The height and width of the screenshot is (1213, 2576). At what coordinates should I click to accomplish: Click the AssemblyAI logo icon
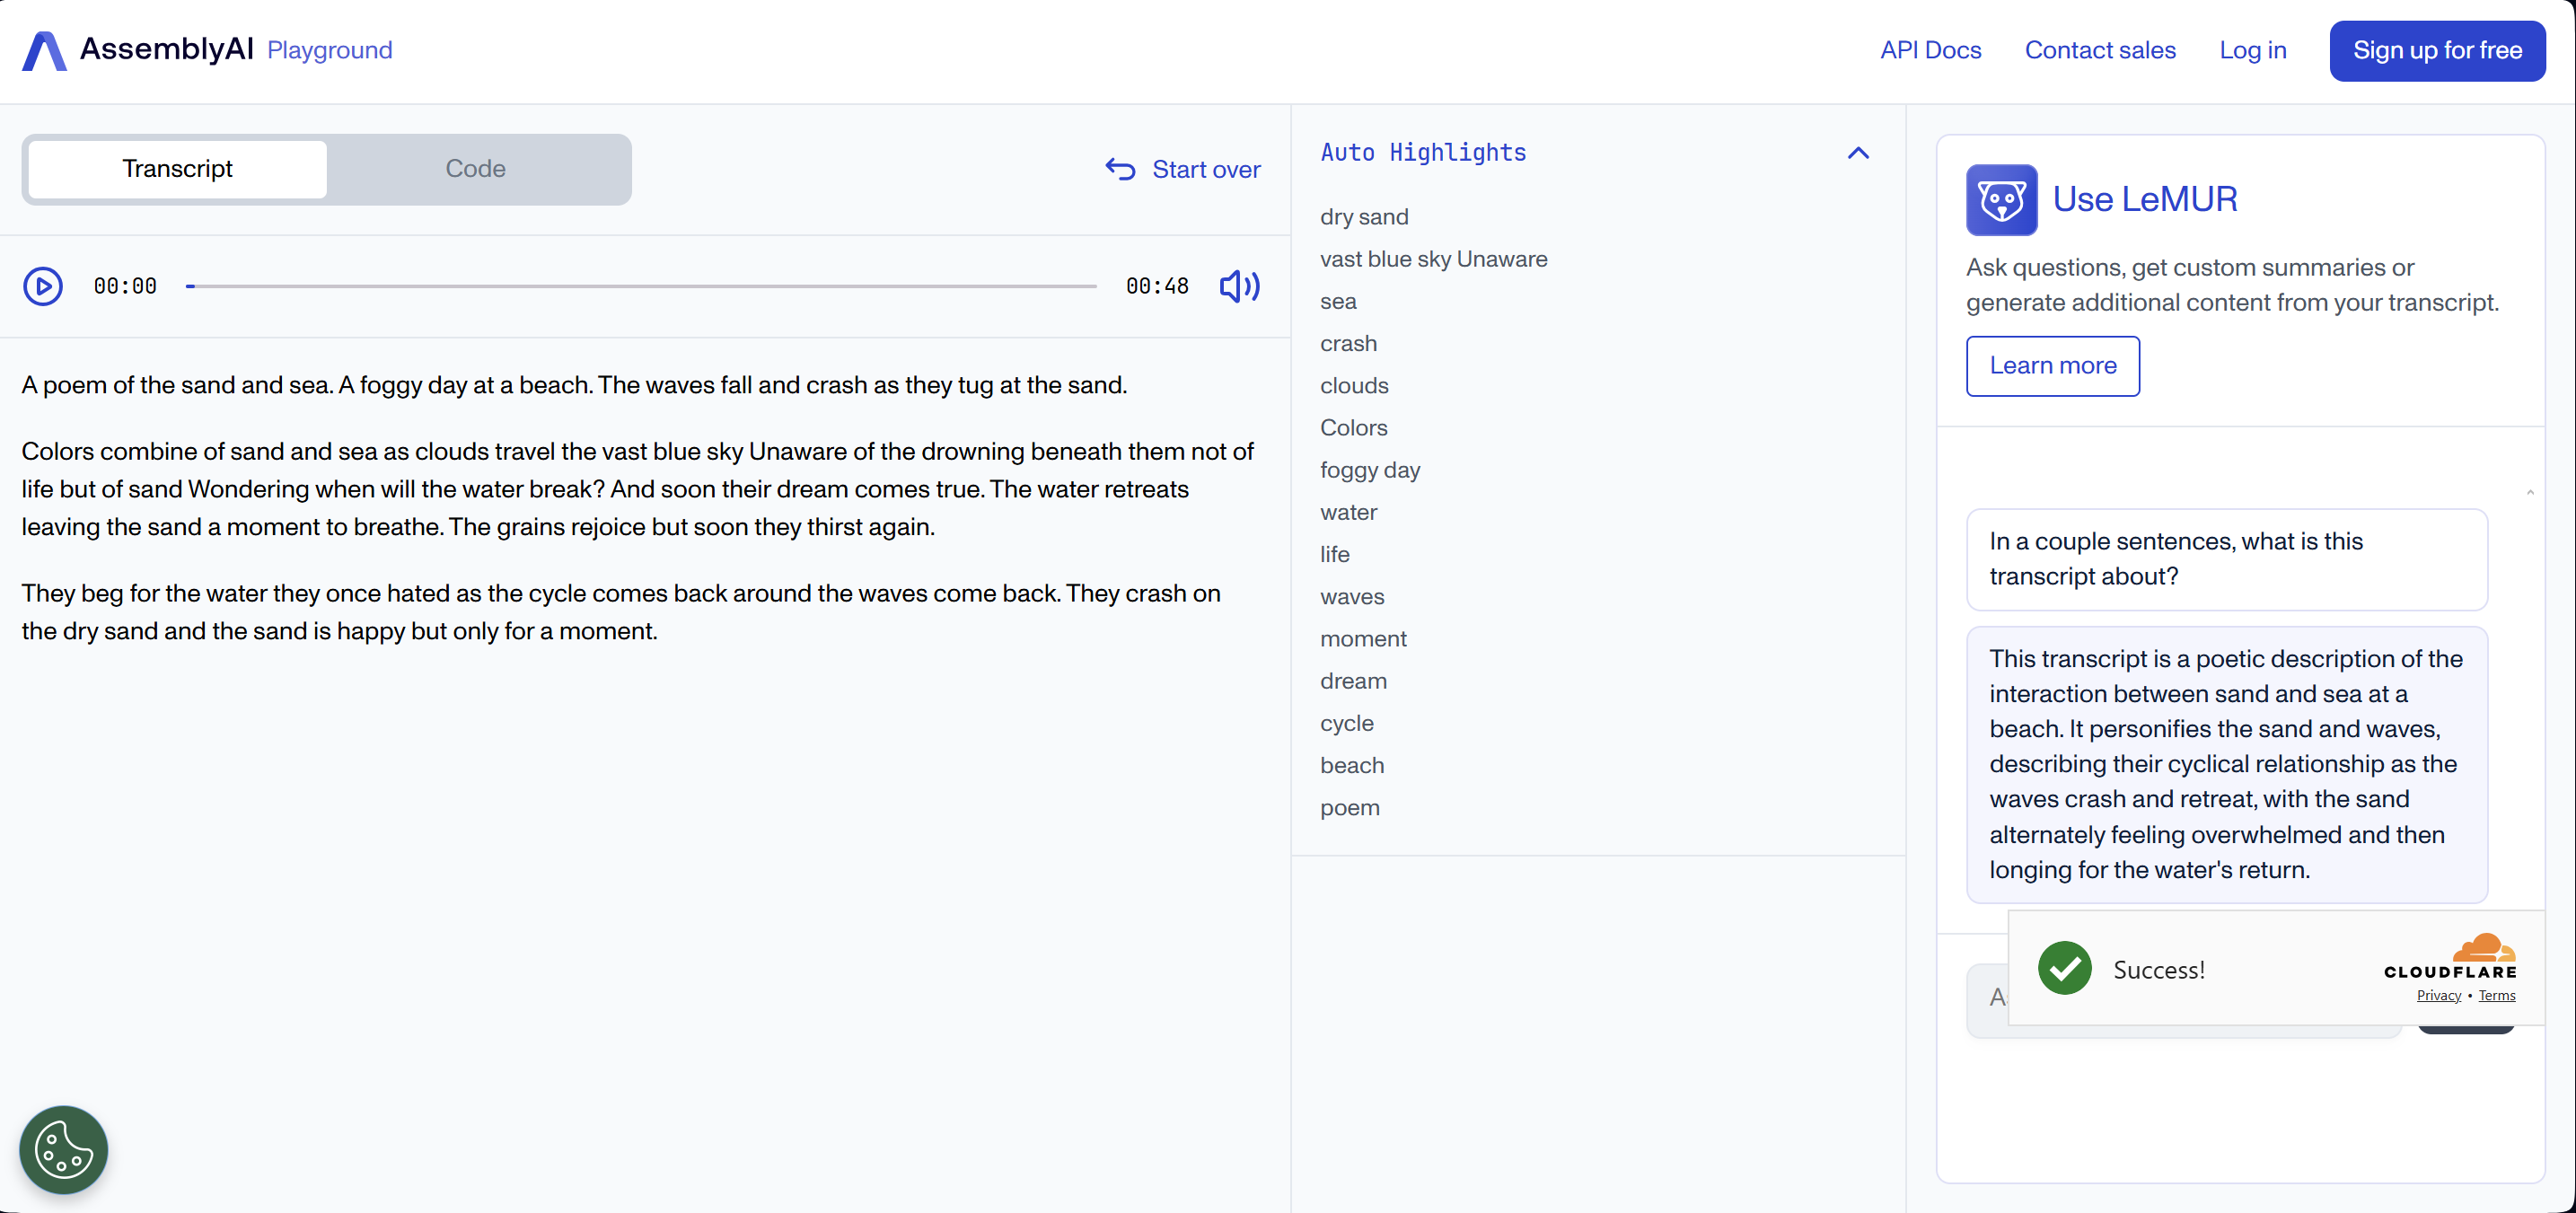point(44,50)
